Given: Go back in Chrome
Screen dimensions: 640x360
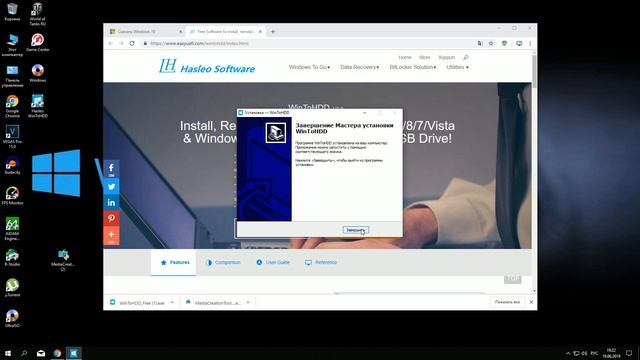Looking at the screenshot, I should pyautogui.click(x=110, y=43).
